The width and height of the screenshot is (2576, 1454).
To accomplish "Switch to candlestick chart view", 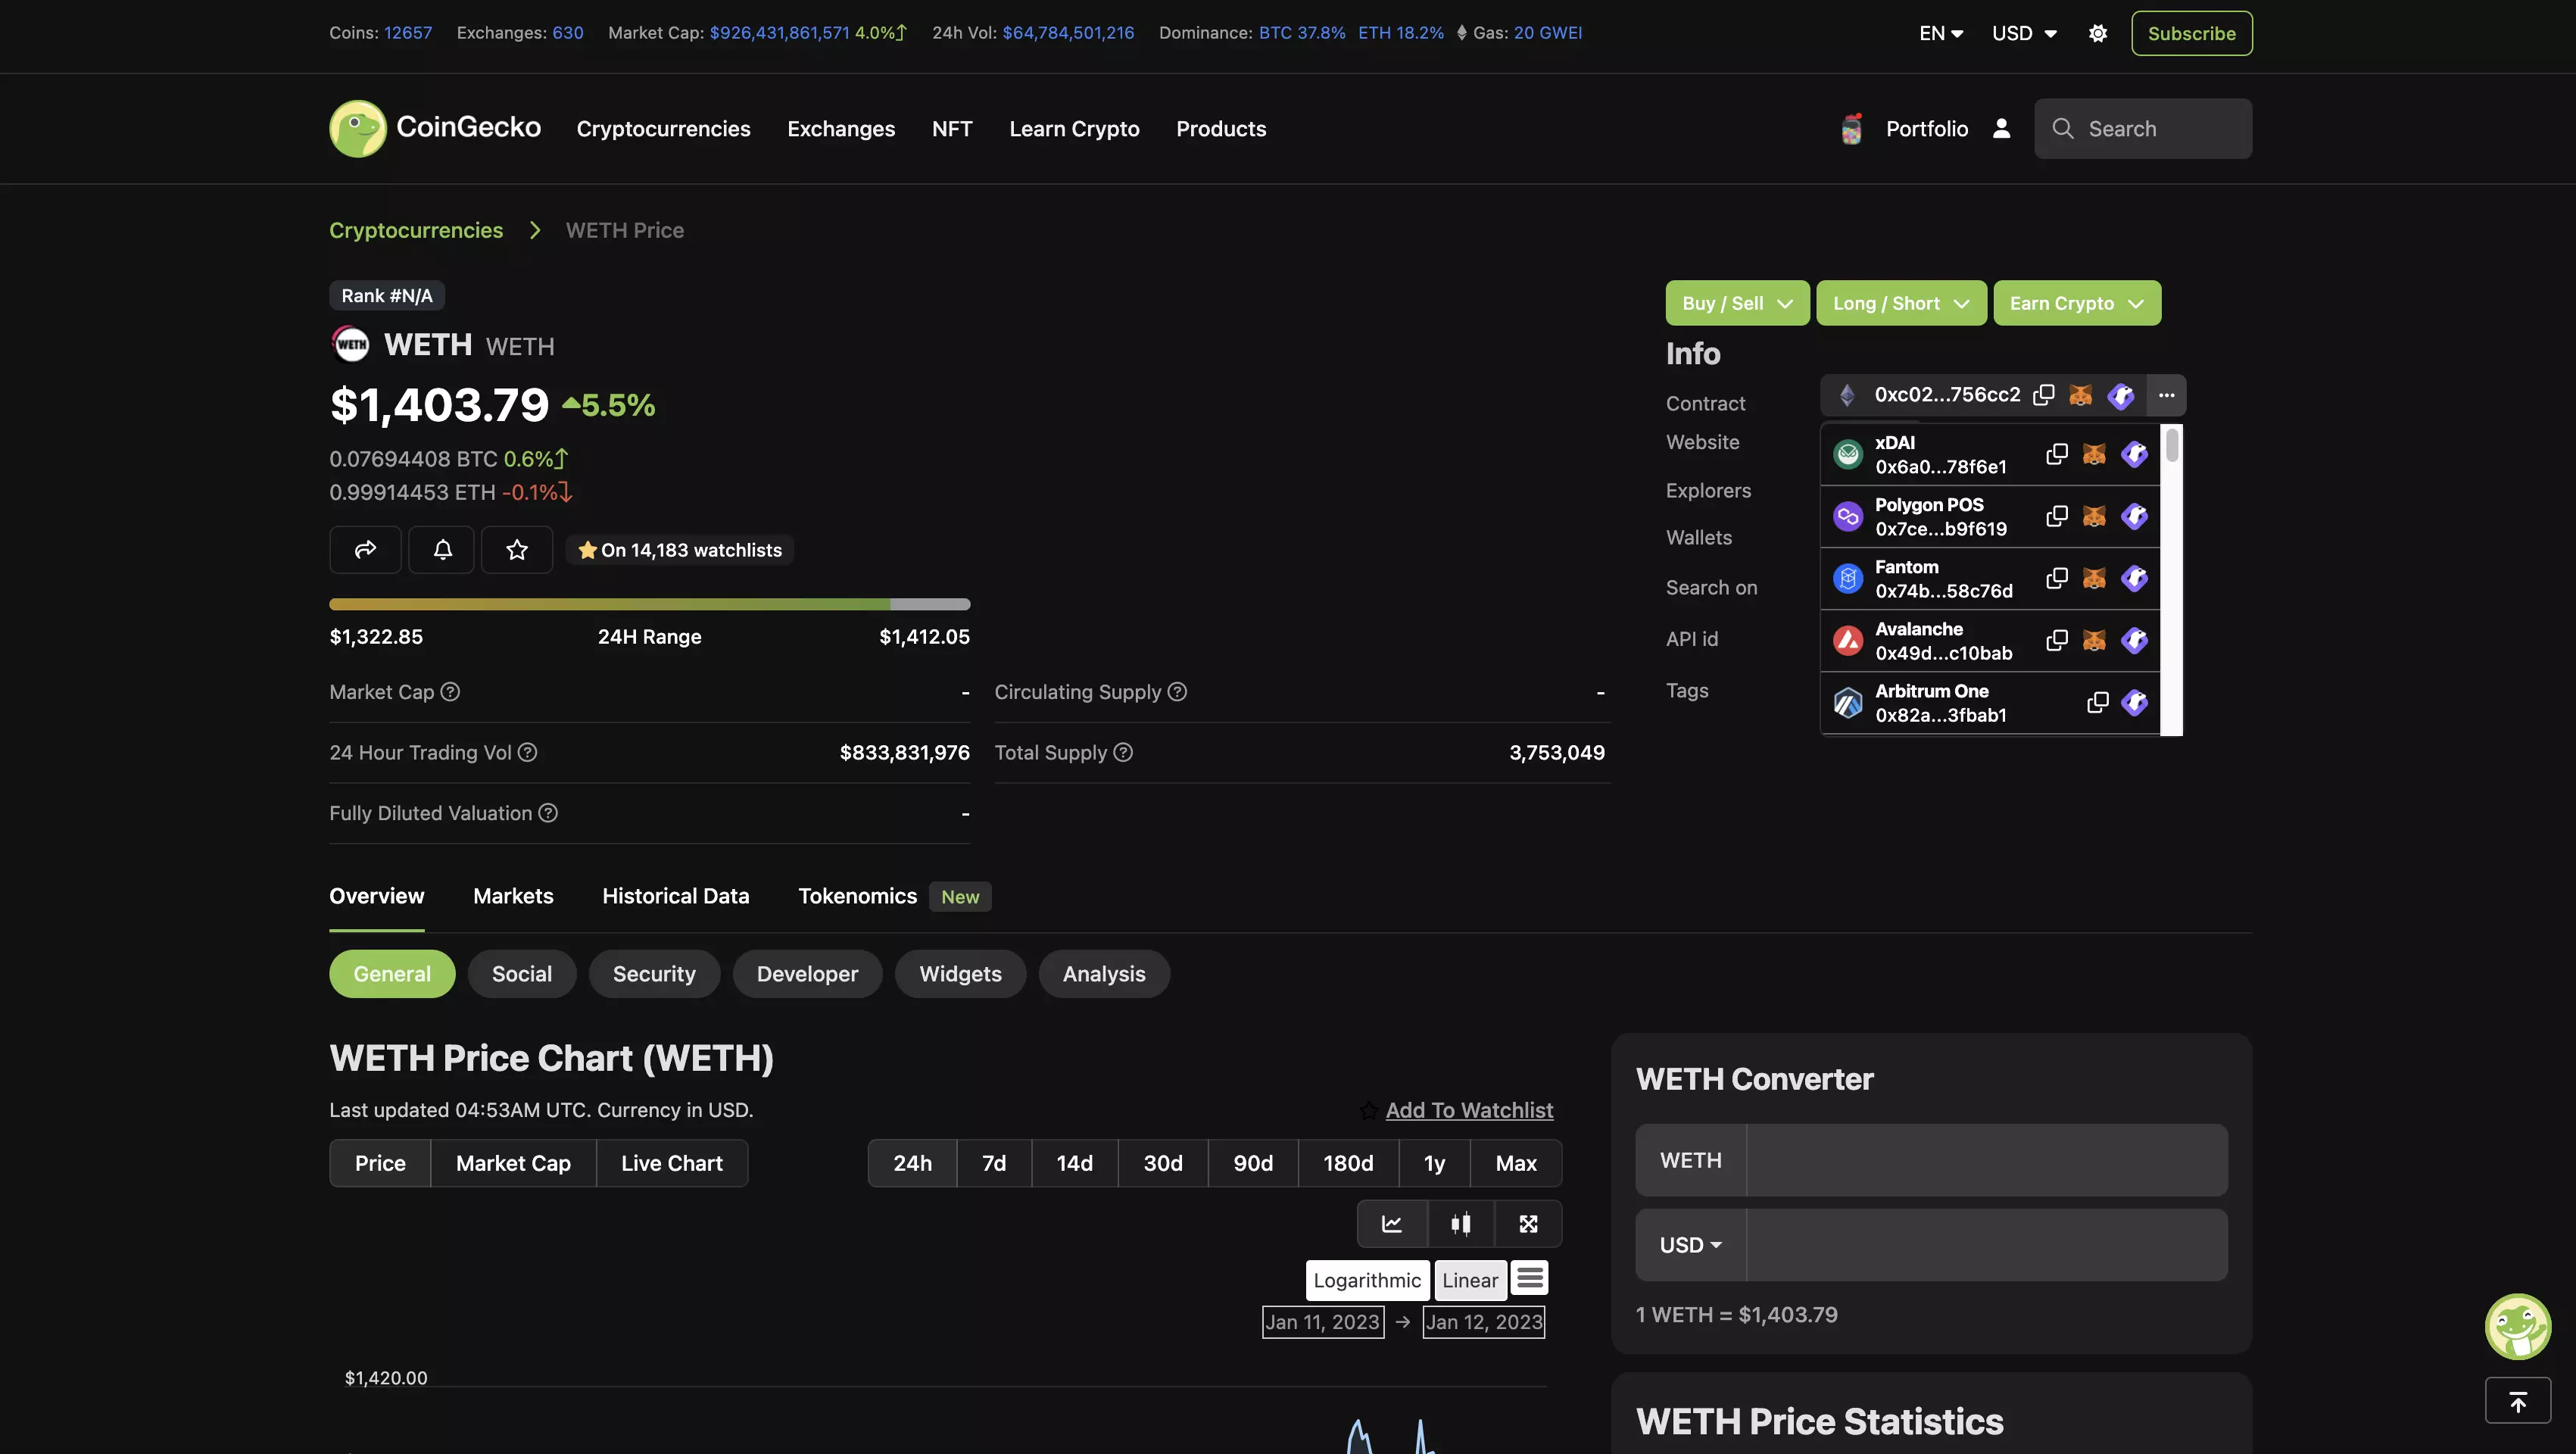I will 1460,1223.
